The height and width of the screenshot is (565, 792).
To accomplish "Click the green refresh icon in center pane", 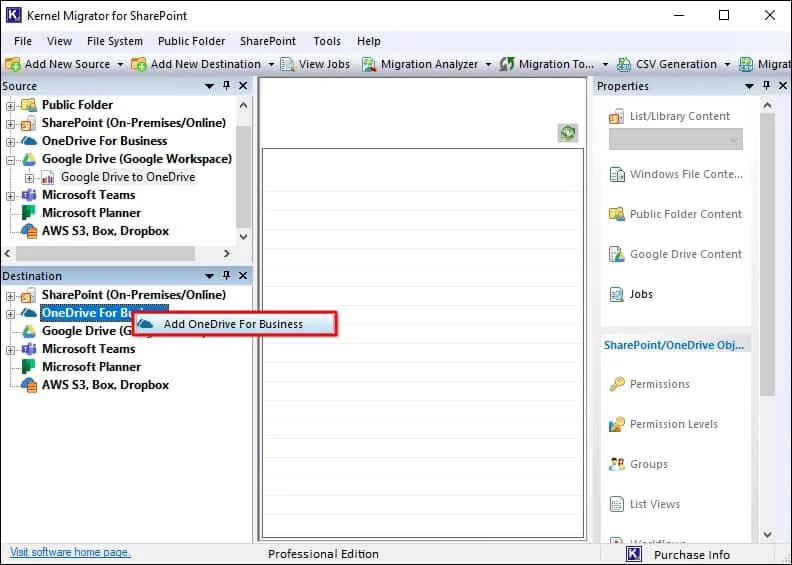I will pyautogui.click(x=568, y=133).
